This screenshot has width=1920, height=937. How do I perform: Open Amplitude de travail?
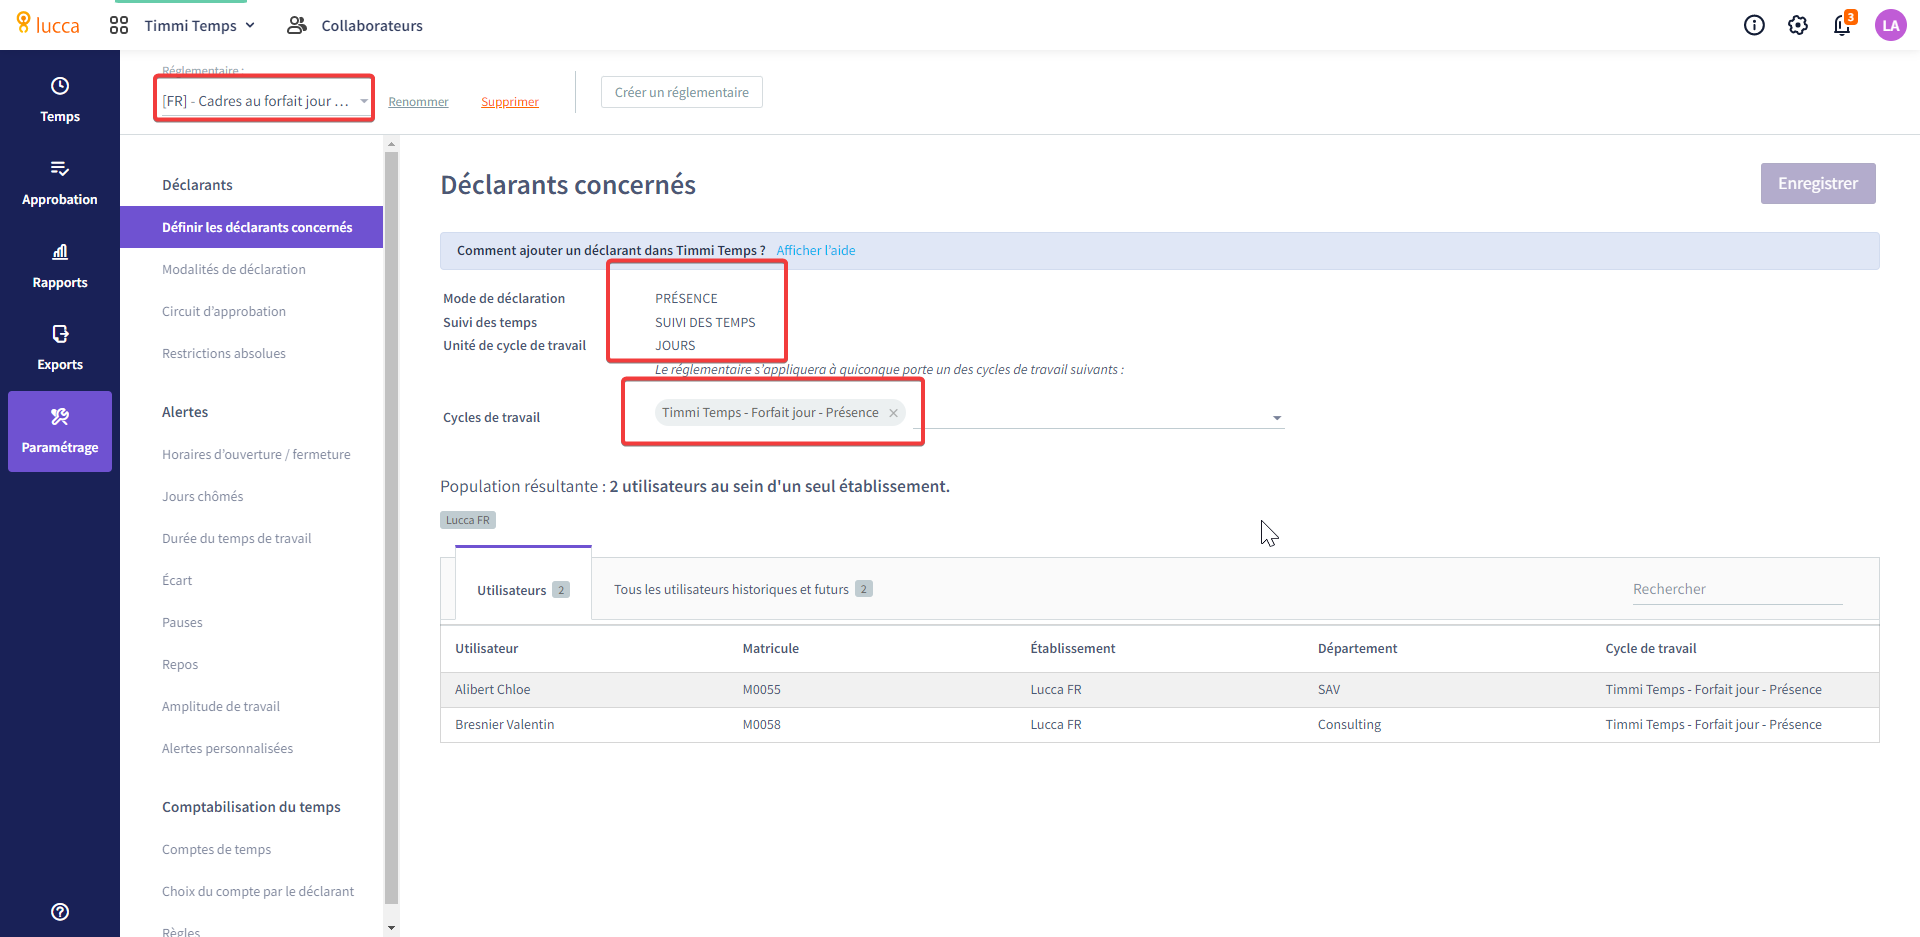[221, 706]
